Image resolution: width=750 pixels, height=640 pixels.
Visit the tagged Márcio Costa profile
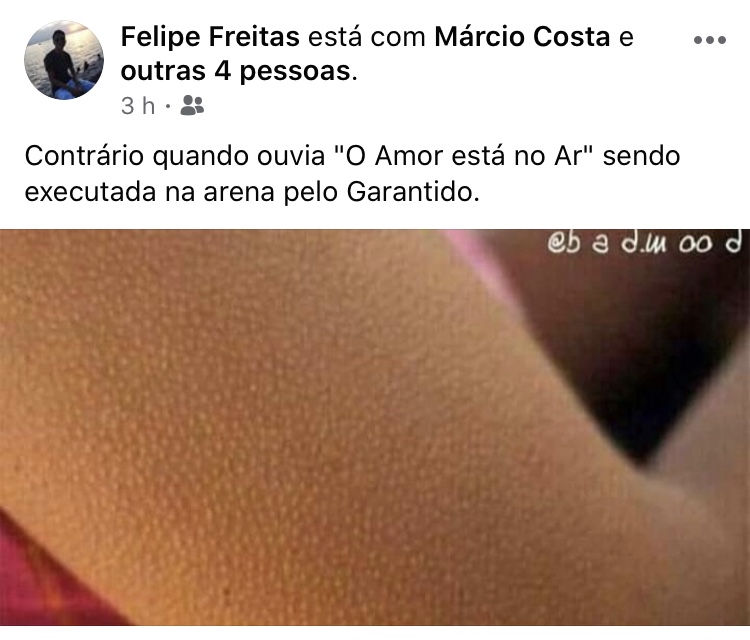pyautogui.click(x=522, y=37)
